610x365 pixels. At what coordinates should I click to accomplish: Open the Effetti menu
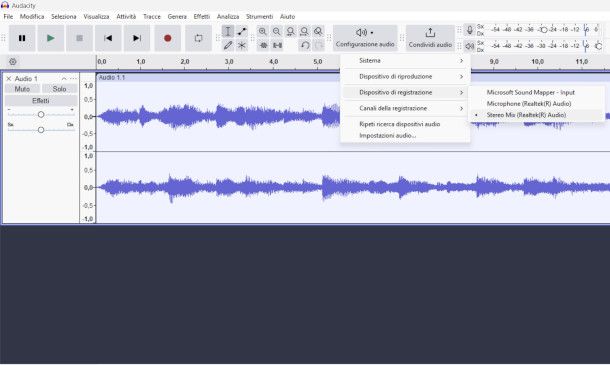[x=202, y=16]
